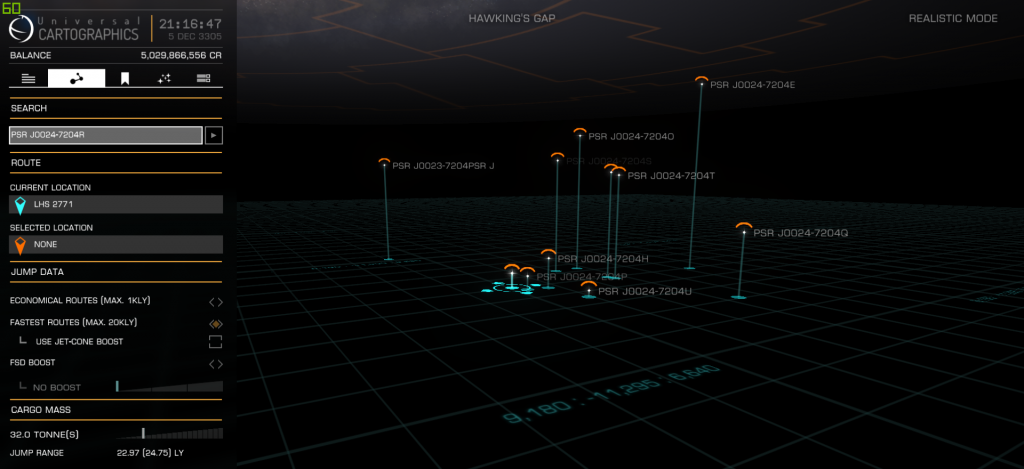Click the cyan current location marker icon
The height and width of the screenshot is (469, 1024).
pos(20,205)
